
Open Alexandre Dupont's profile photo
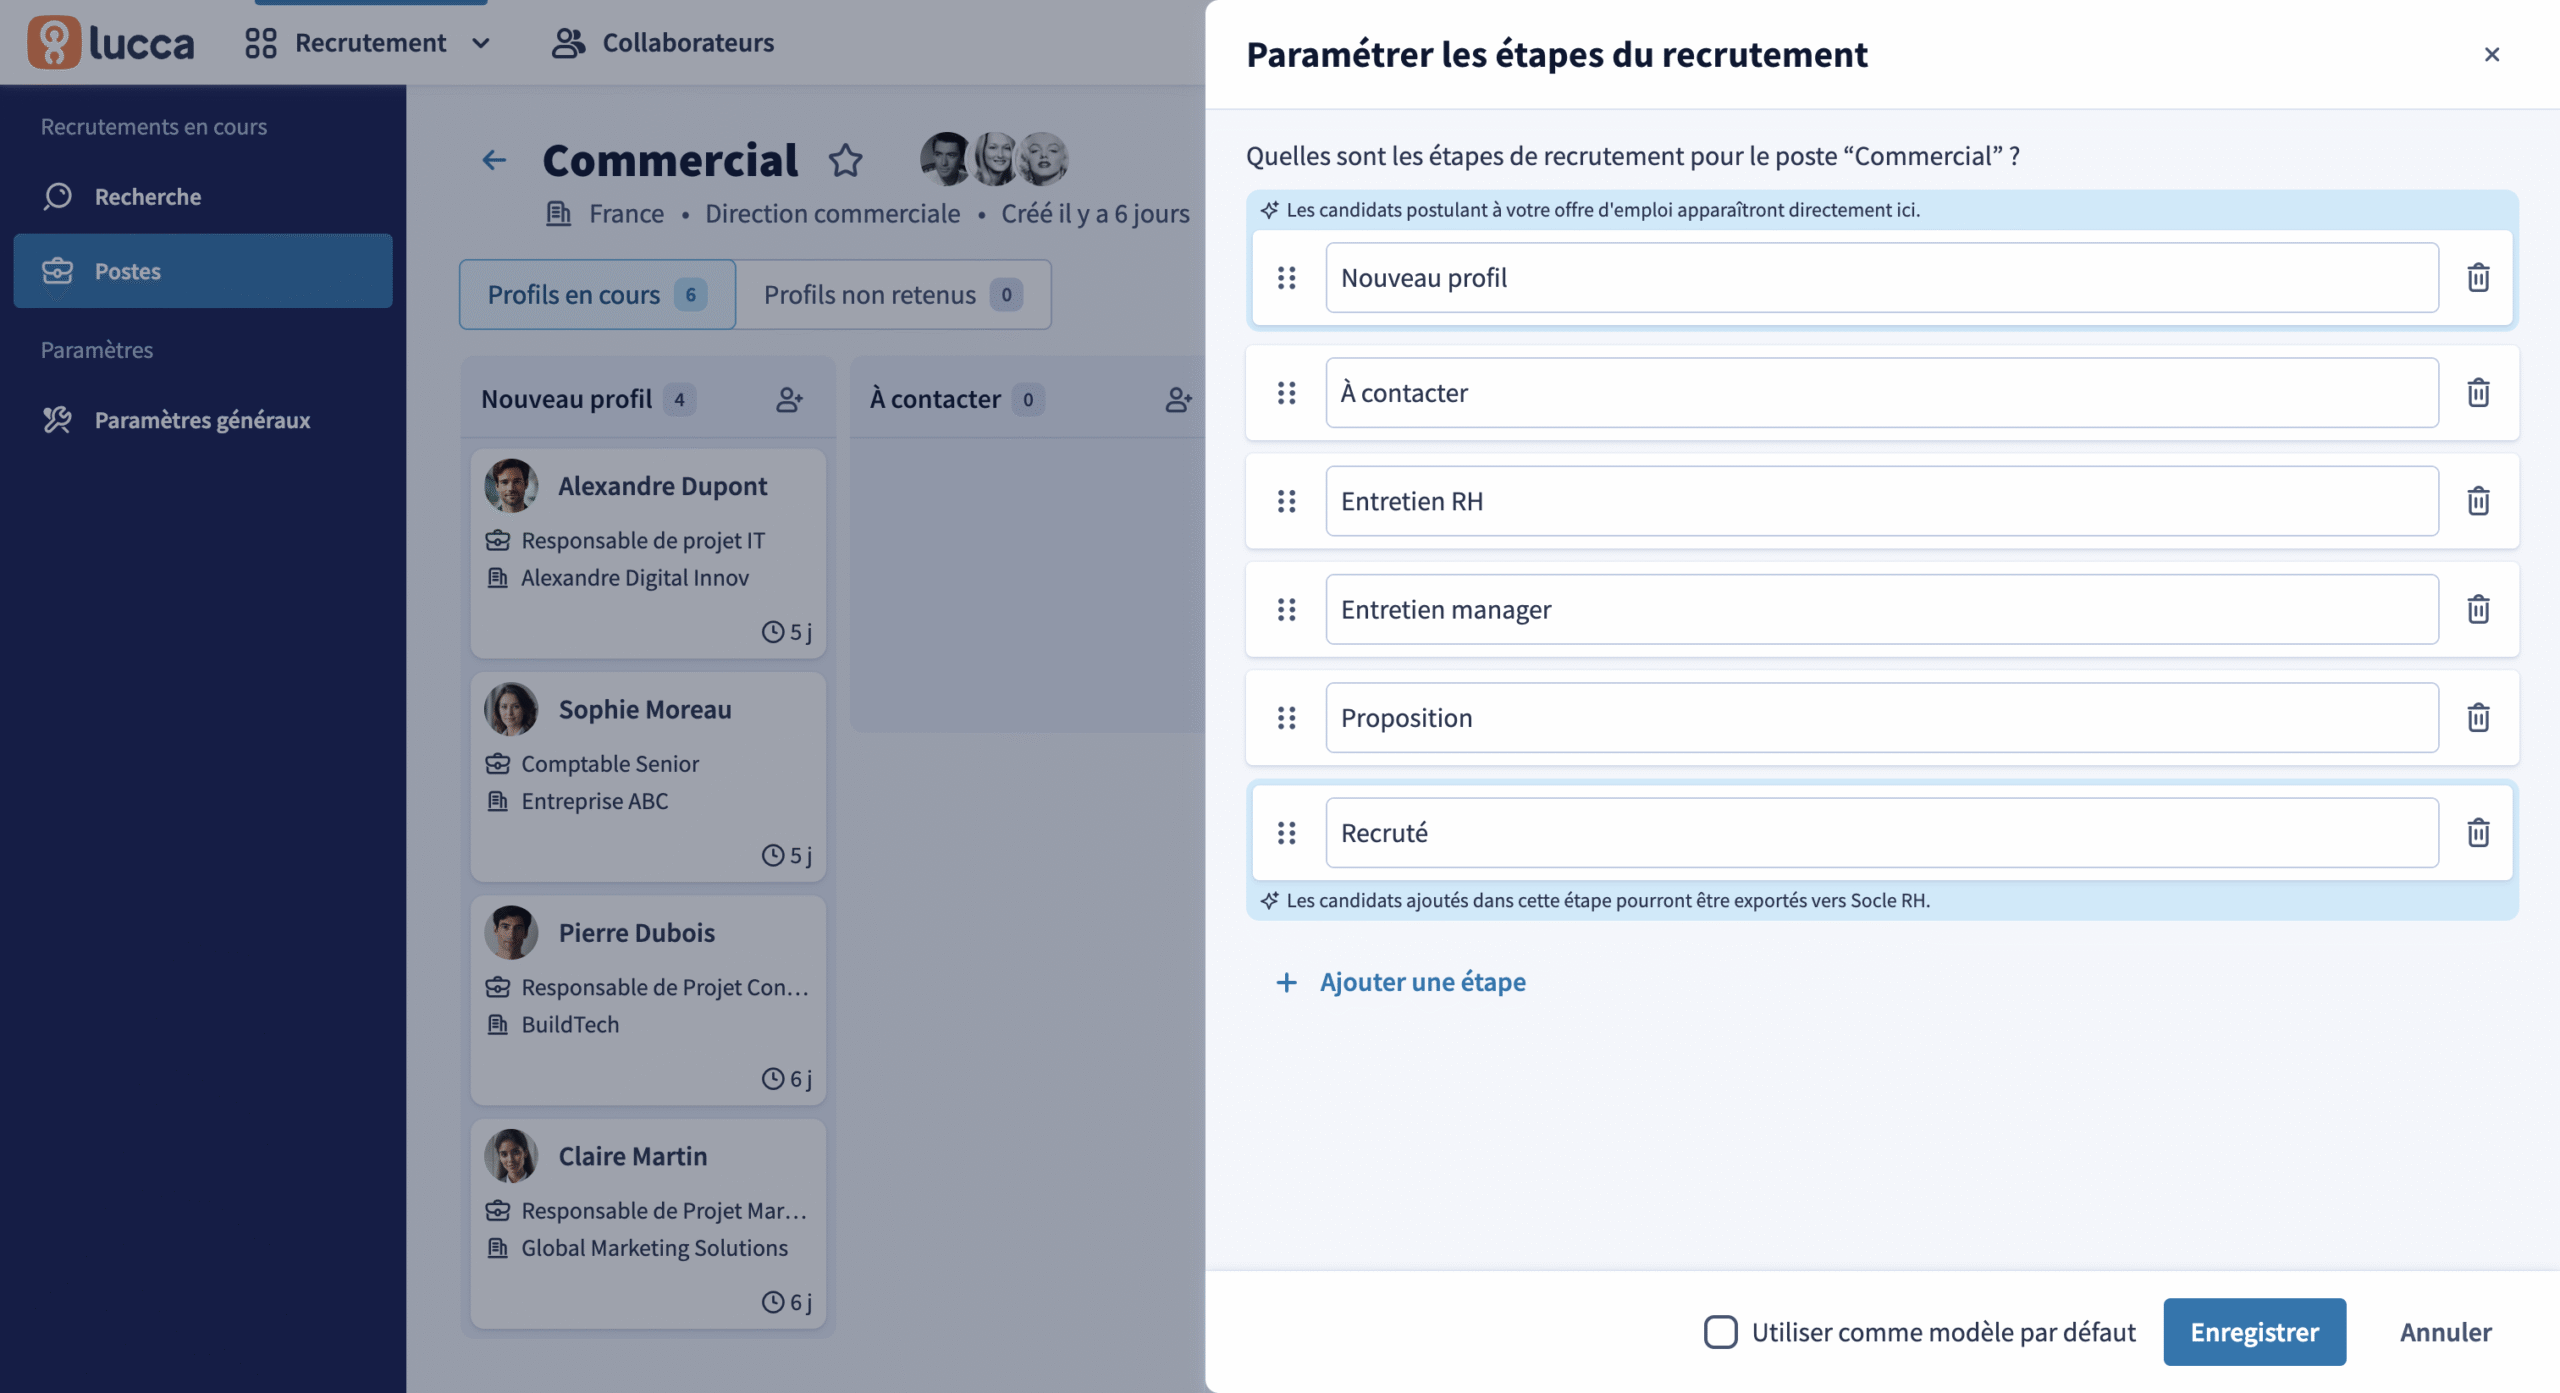[x=512, y=485]
